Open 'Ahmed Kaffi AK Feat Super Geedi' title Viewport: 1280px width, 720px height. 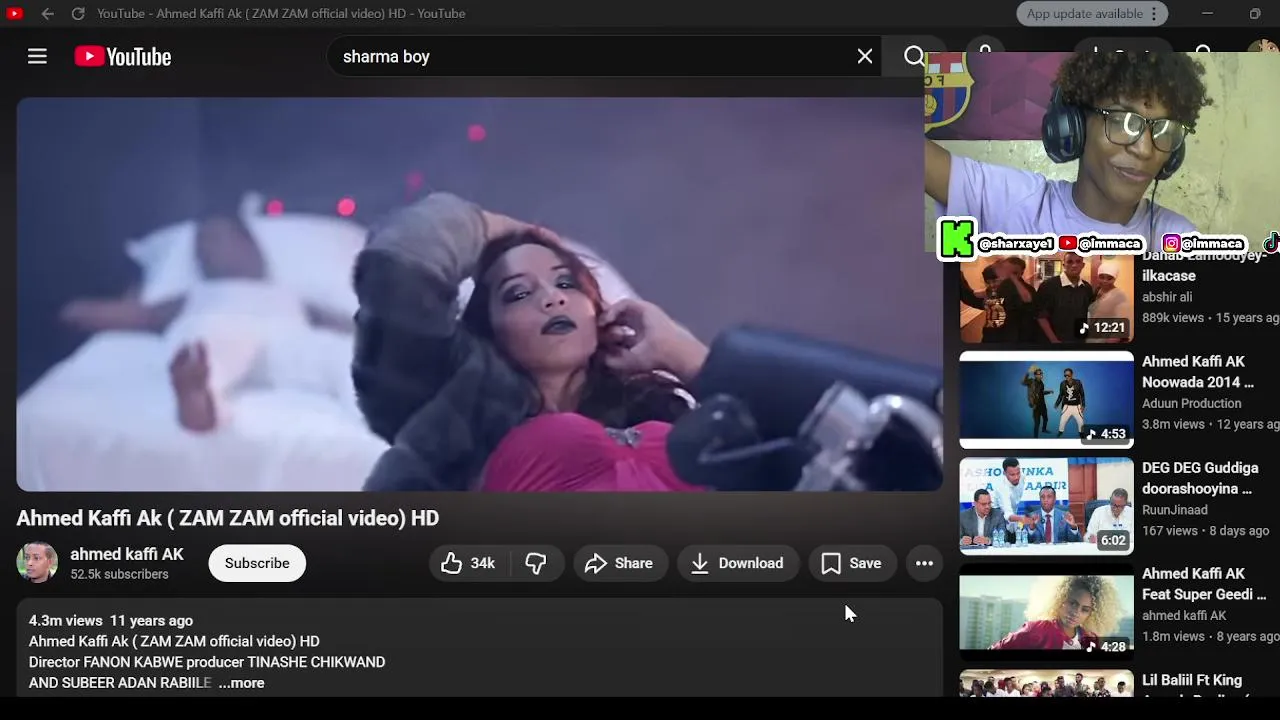tap(1204, 584)
